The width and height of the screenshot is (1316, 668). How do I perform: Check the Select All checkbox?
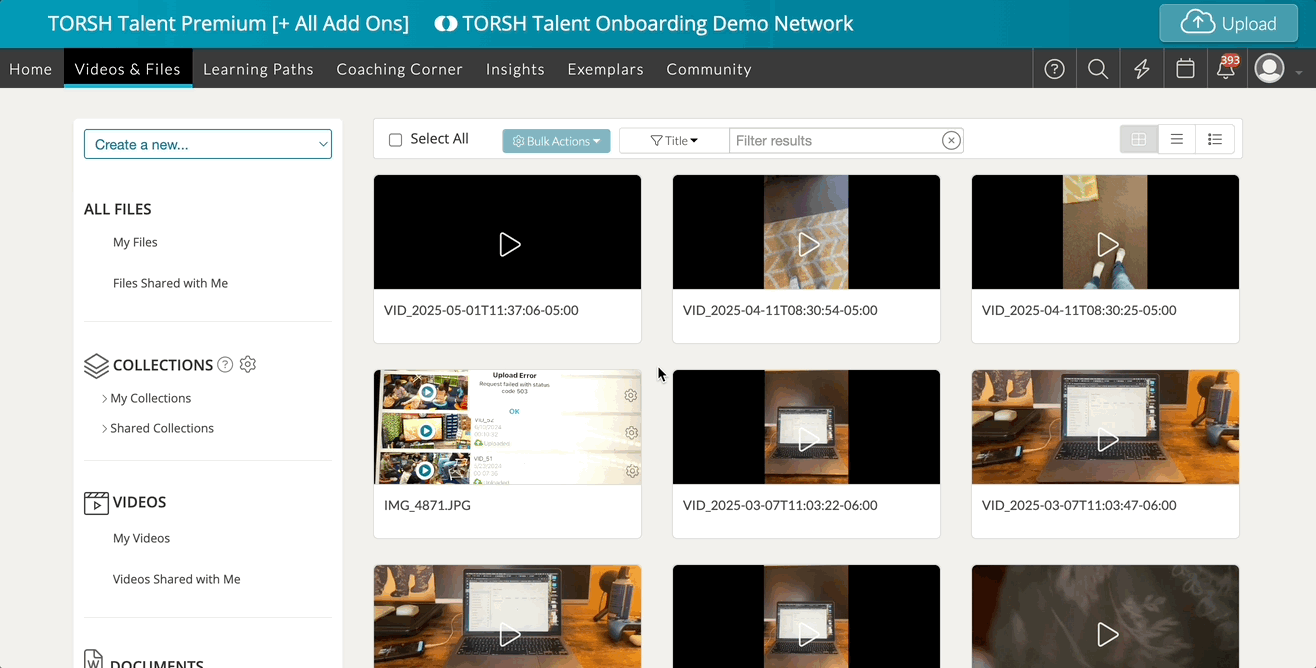(396, 140)
